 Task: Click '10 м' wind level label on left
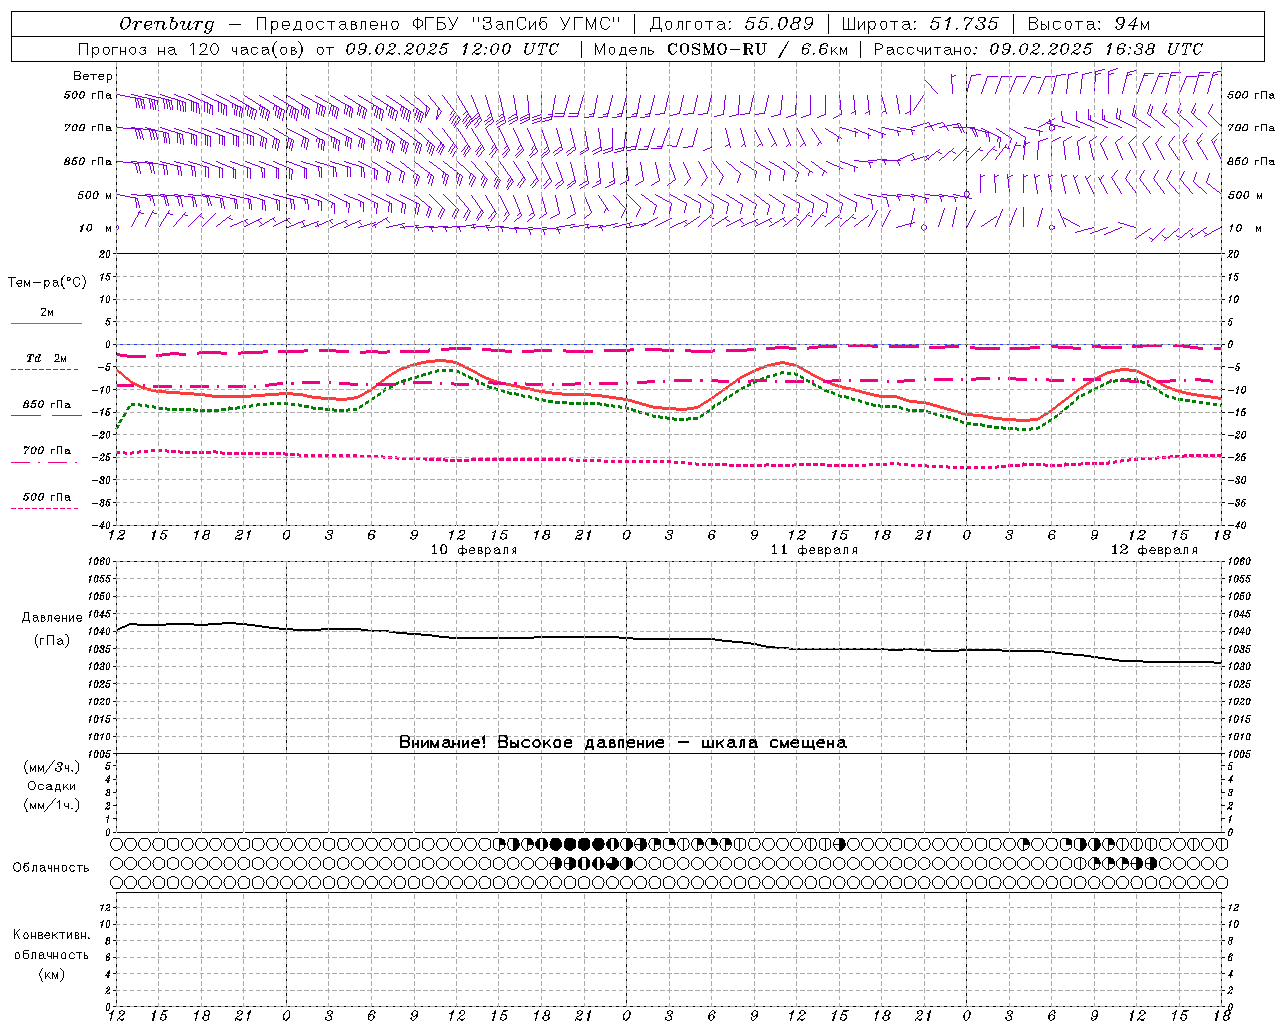tap(96, 228)
